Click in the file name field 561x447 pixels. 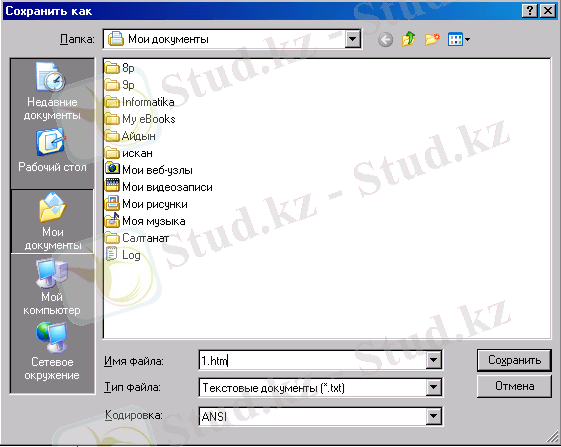(312, 360)
